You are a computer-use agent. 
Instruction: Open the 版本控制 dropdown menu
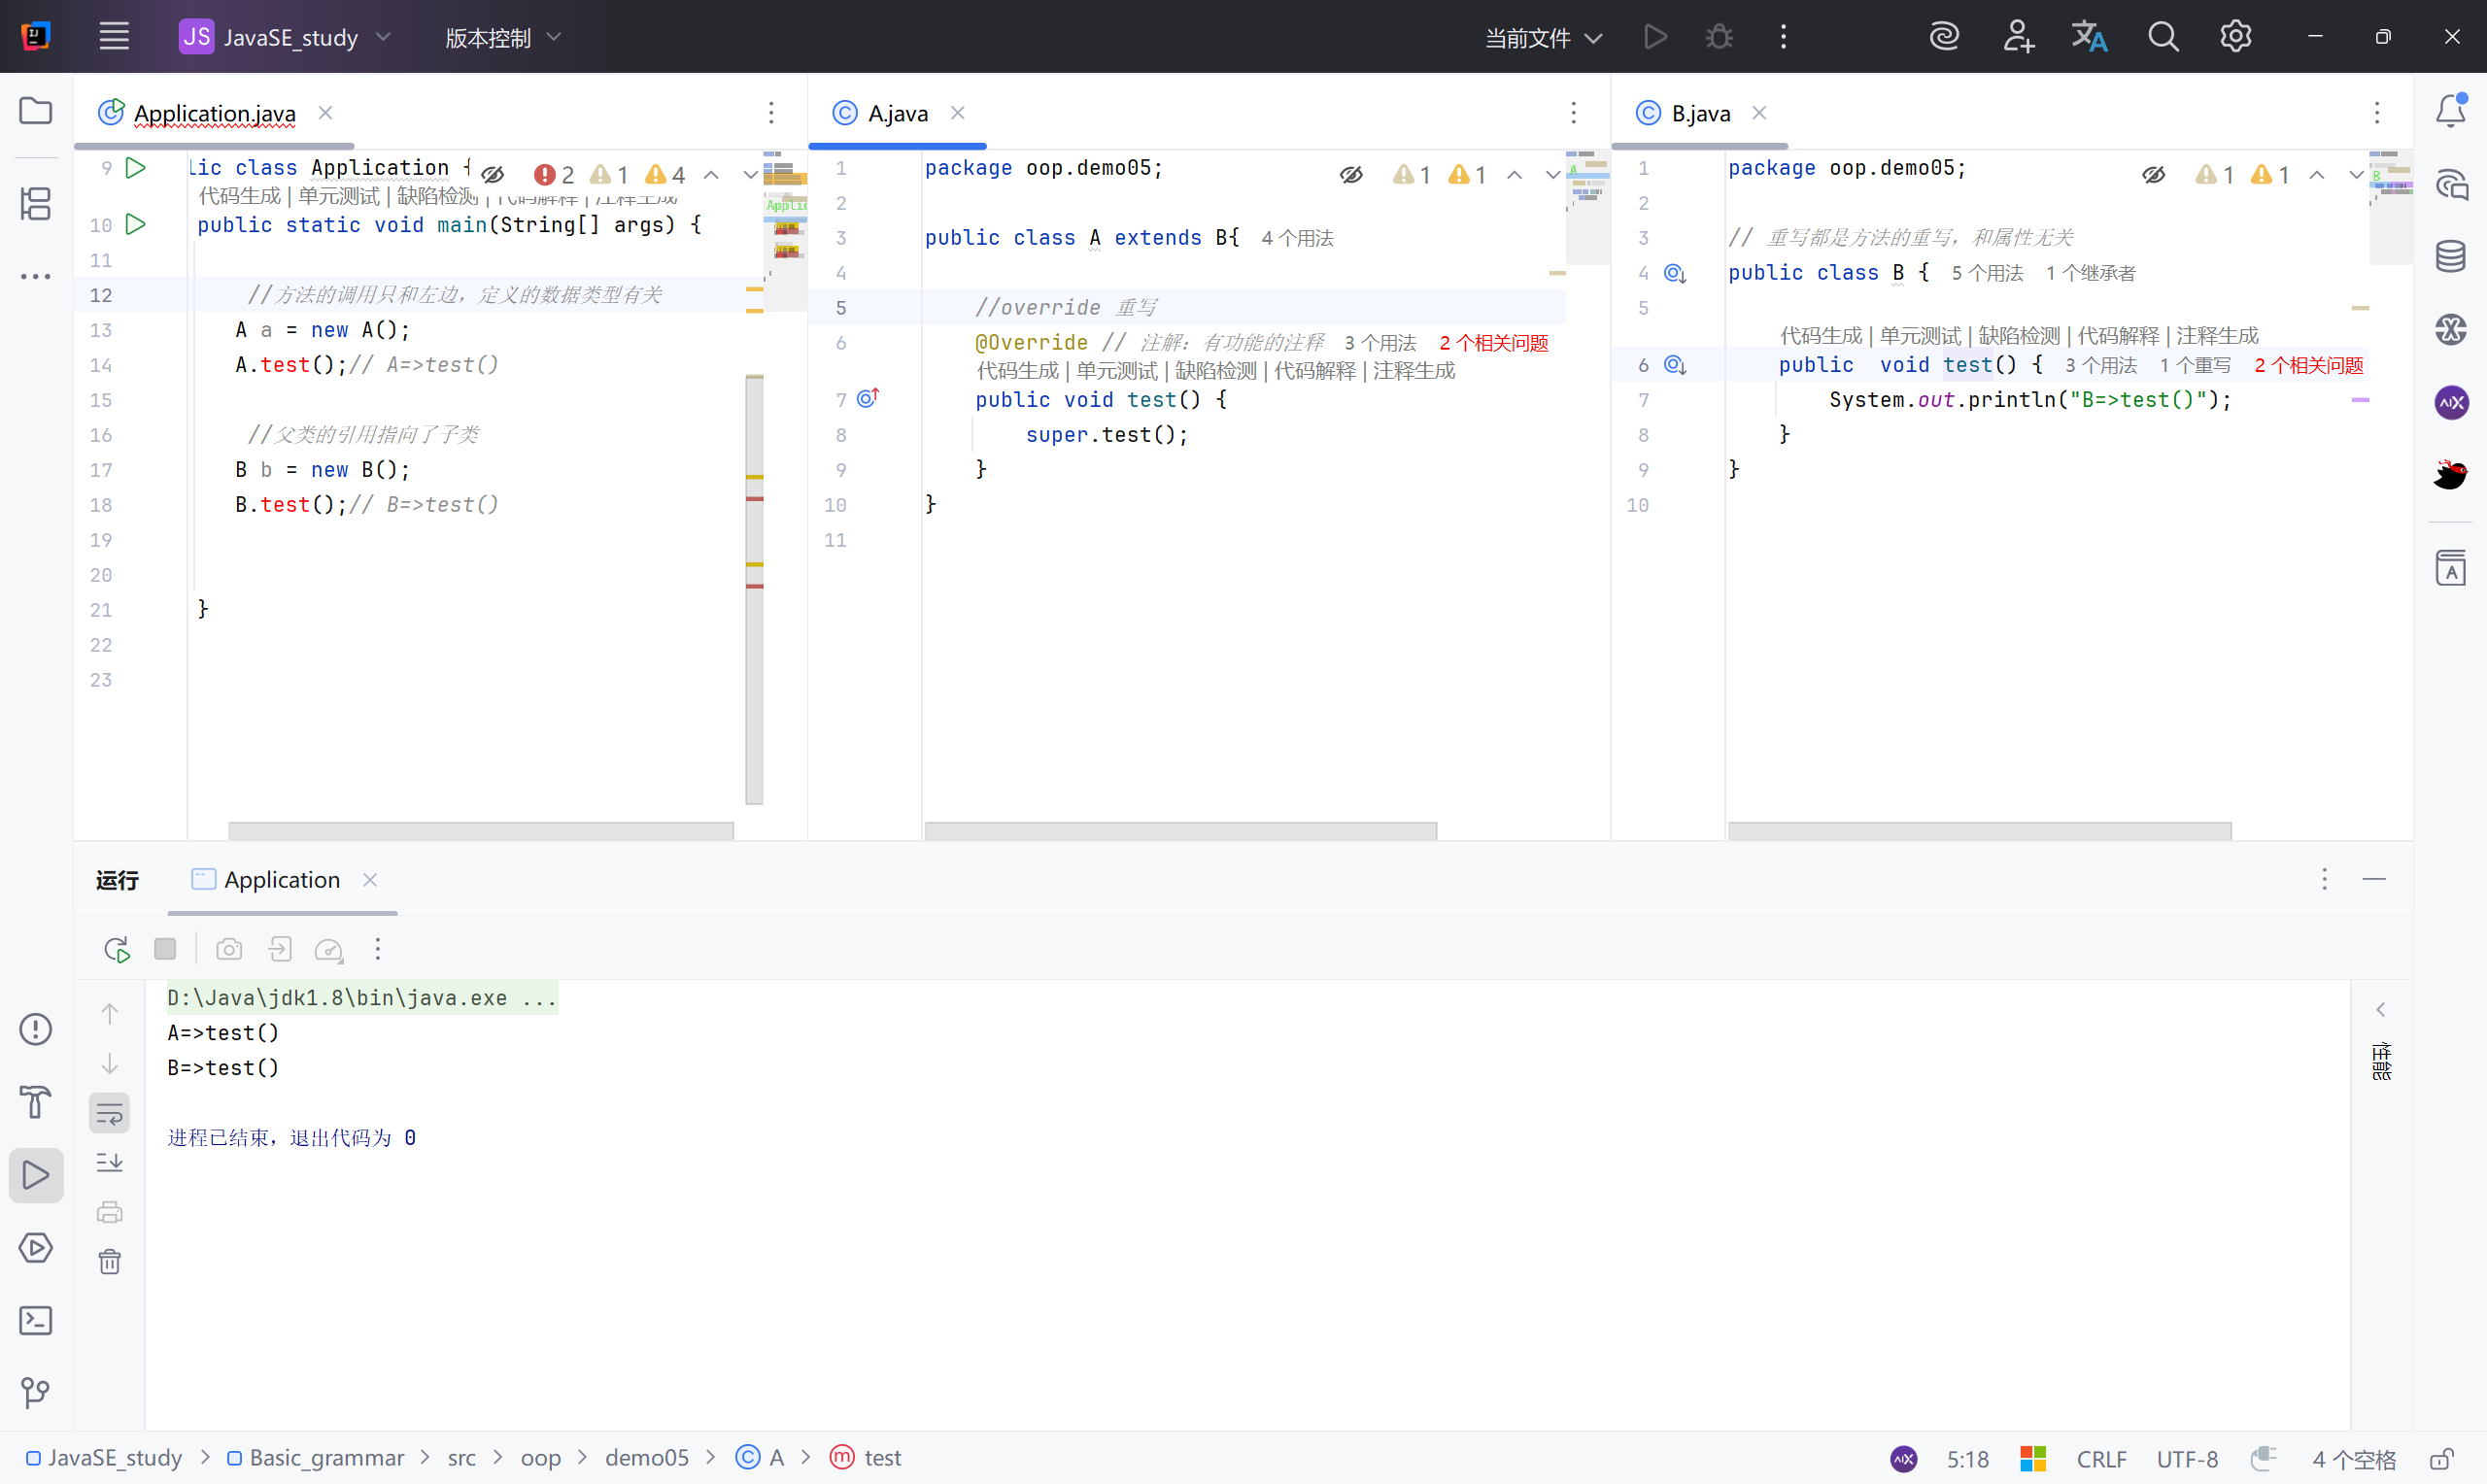(x=502, y=37)
